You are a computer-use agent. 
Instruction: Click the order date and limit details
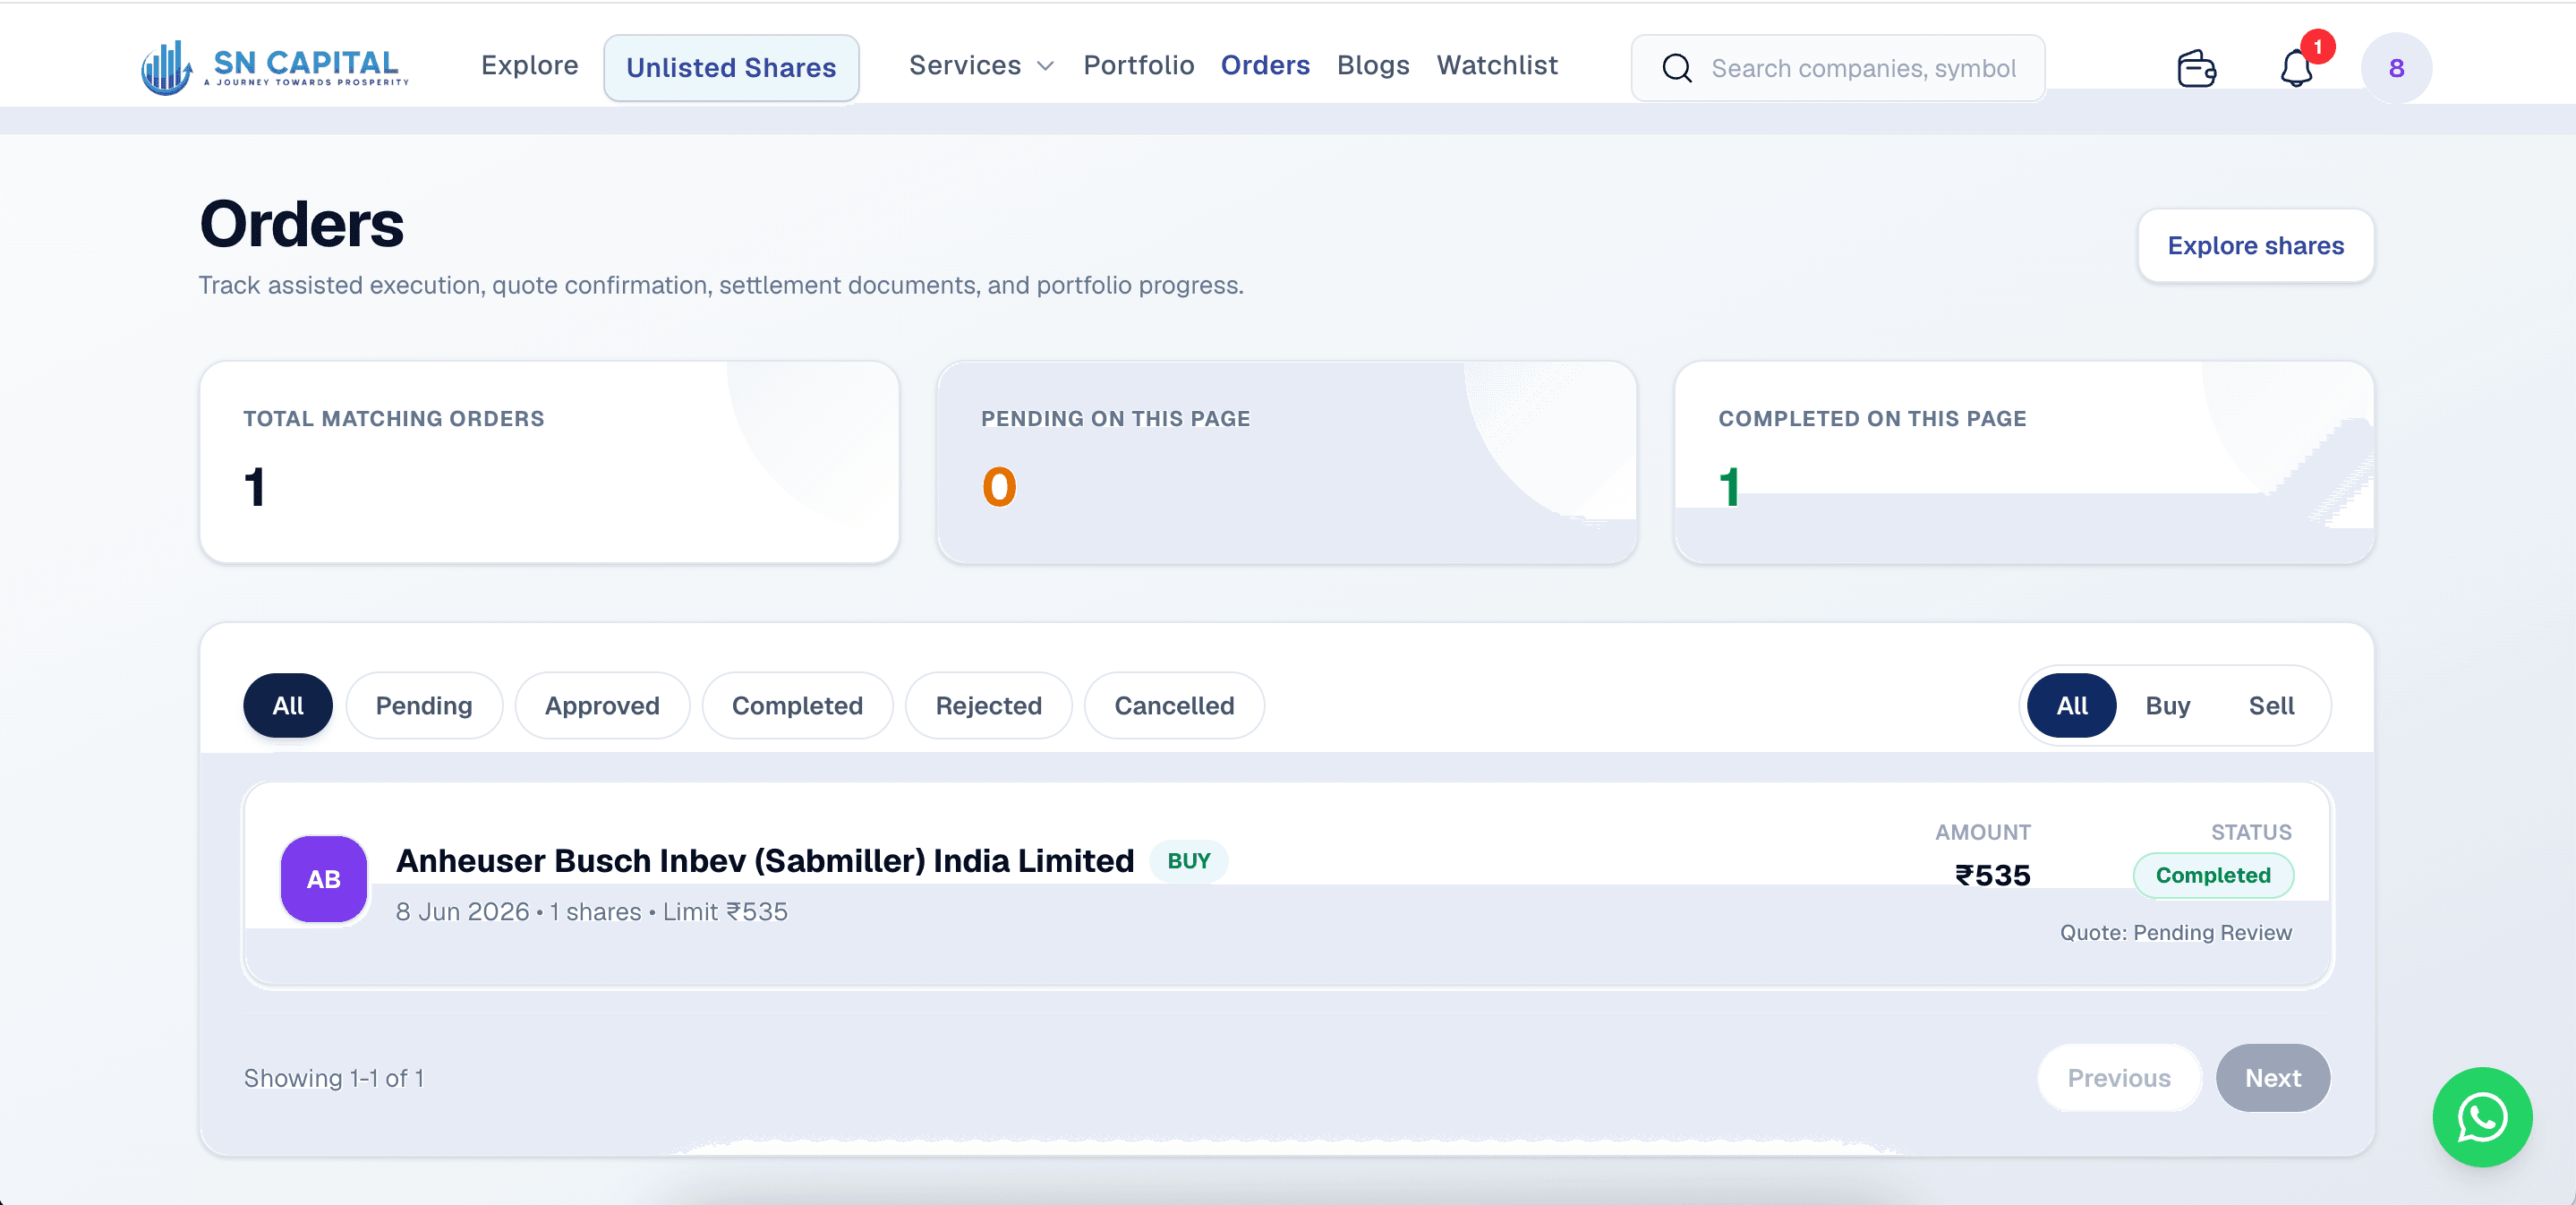point(591,911)
